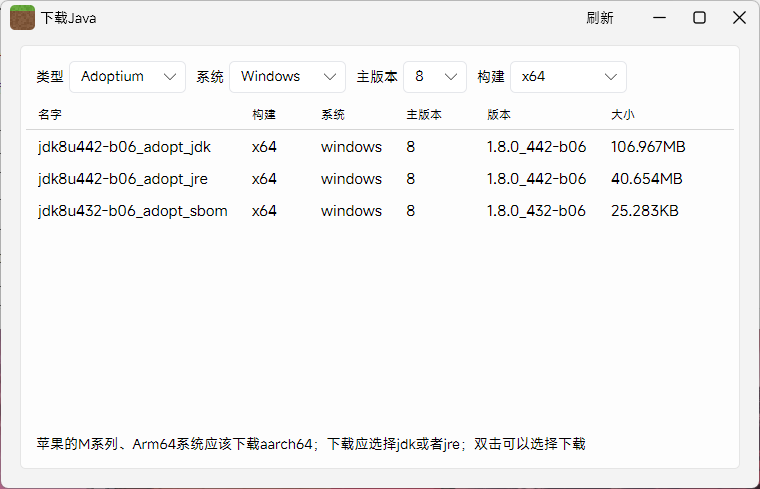This screenshot has width=760, height=489.
Task: Click the 1.8.0_432-b06 version cell
Action: coord(536,211)
